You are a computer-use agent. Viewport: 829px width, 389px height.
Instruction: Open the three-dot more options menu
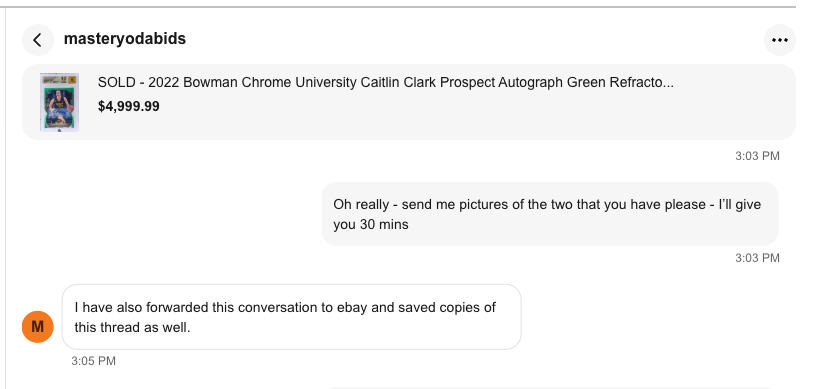780,40
